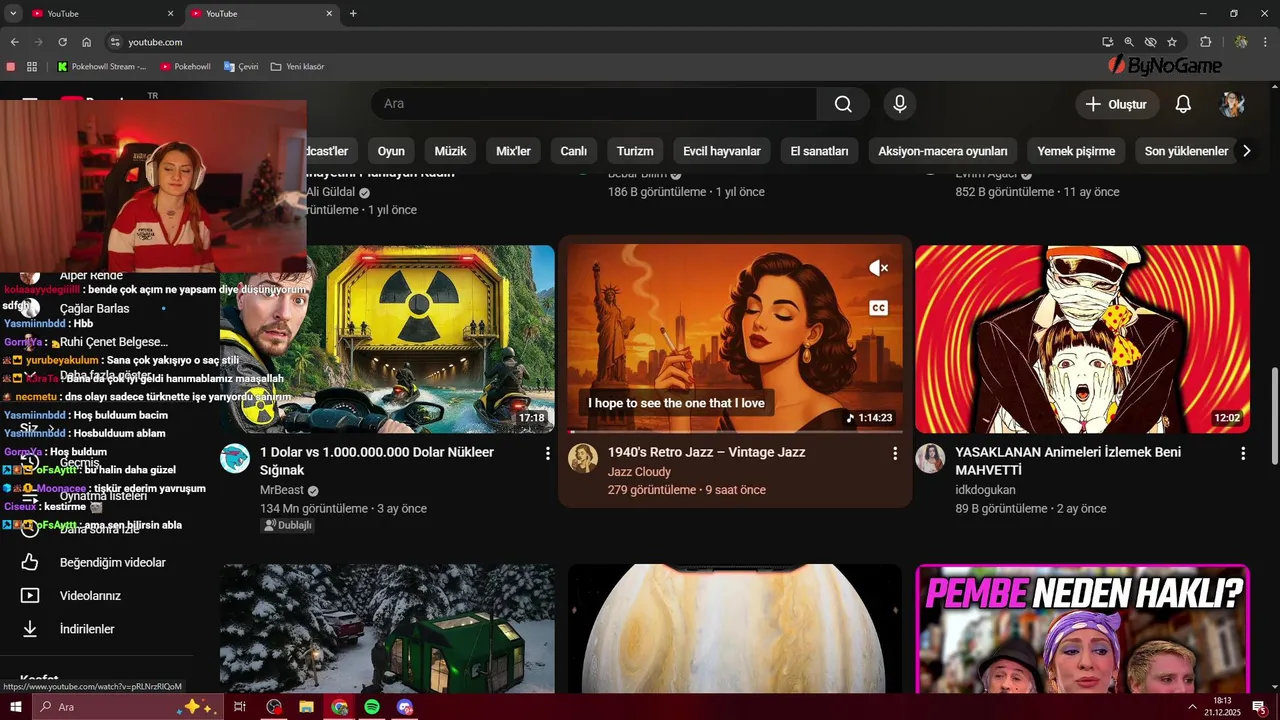Click the İndirilenler download icon
Viewport: 1280px width, 720px height.
pyautogui.click(x=30, y=629)
